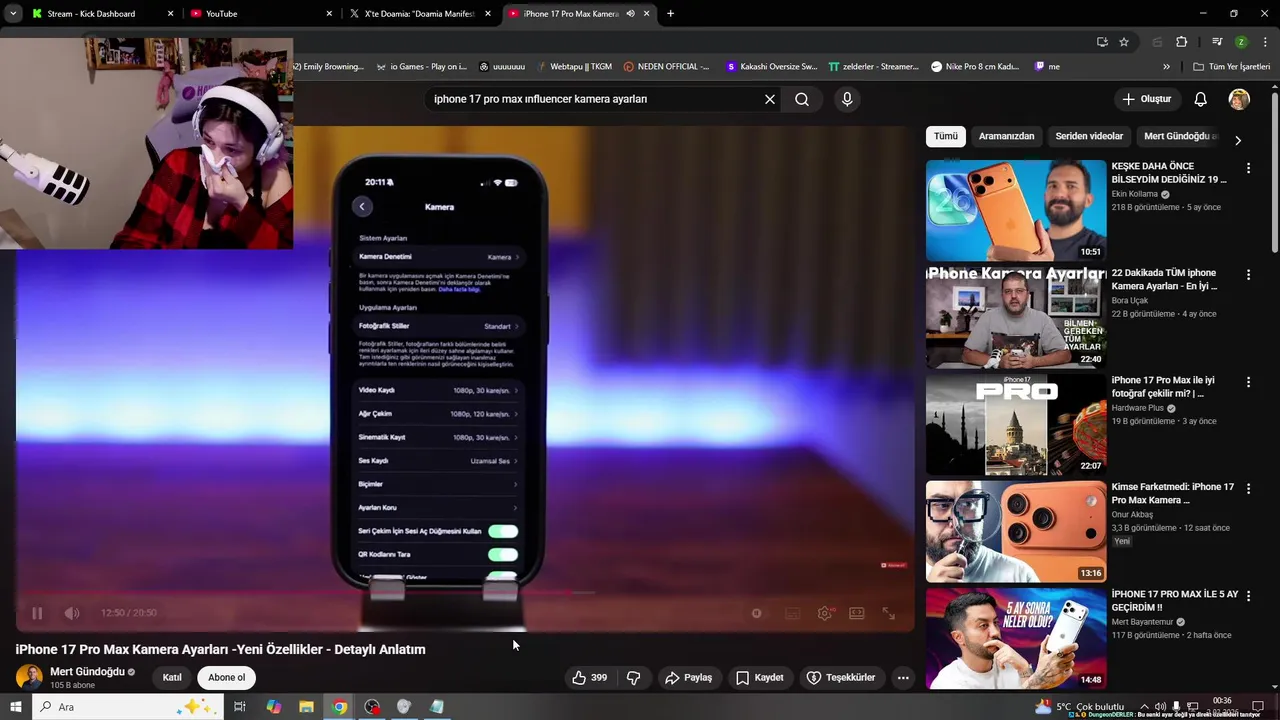
Task: Open a new browser tab
Action: pyautogui.click(x=670, y=14)
